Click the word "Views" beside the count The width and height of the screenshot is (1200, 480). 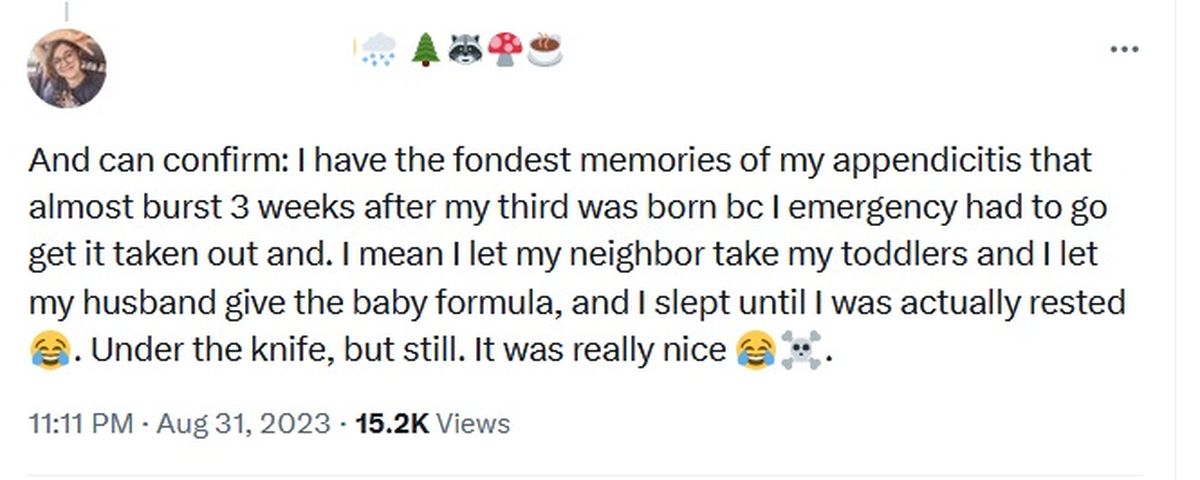474,424
